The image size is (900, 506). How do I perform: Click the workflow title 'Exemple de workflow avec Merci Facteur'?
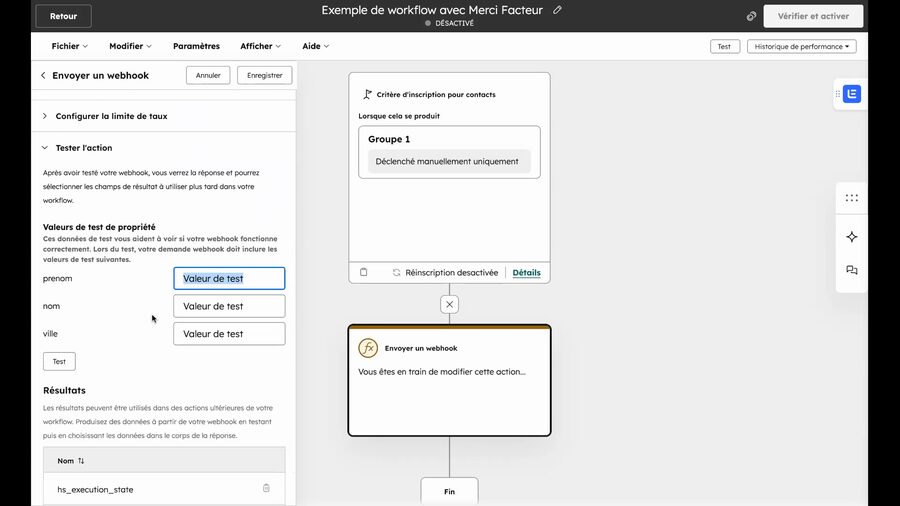(x=432, y=10)
